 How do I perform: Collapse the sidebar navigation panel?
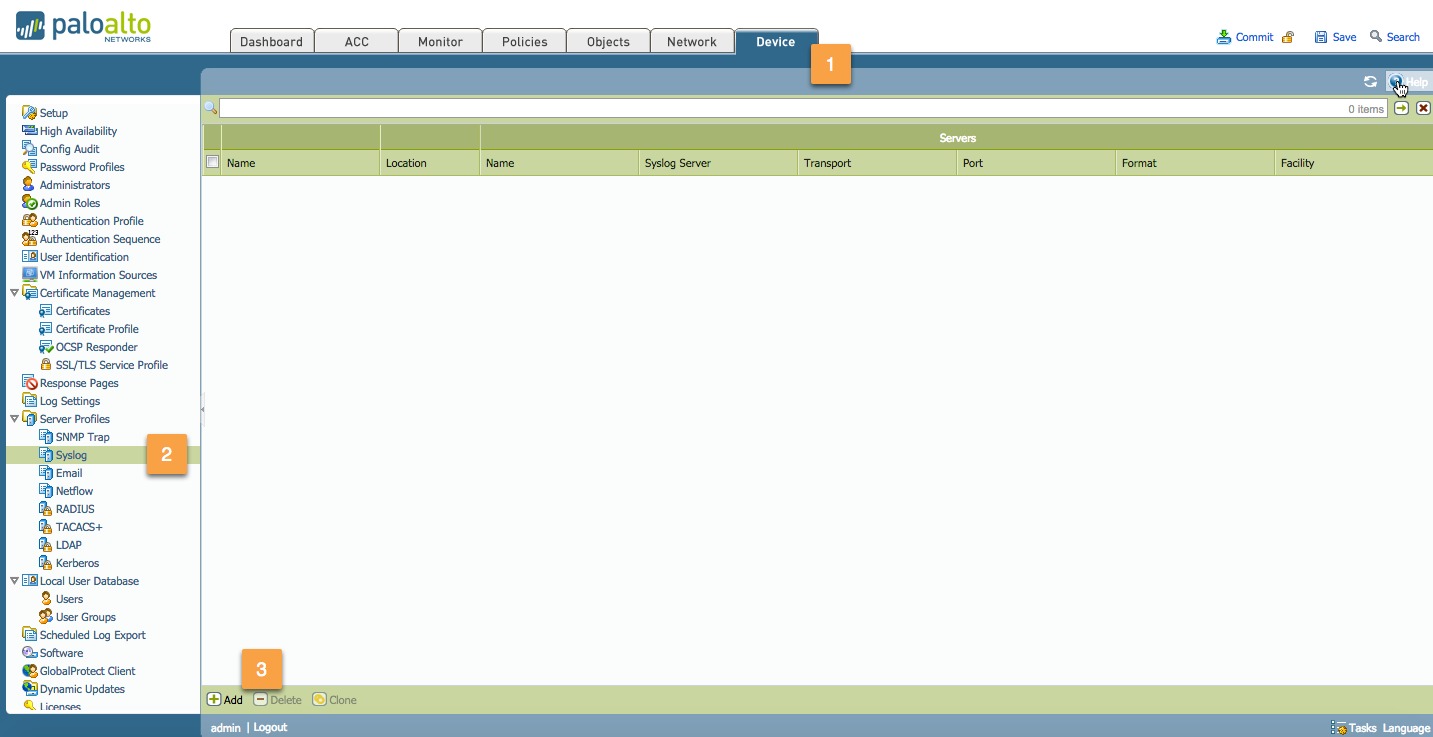coord(203,408)
